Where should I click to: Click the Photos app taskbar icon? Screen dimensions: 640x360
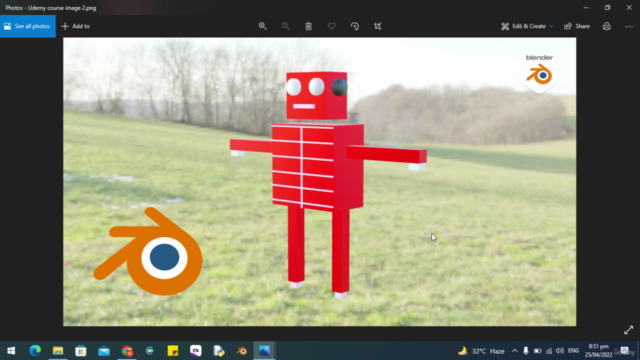click(x=264, y=351)
